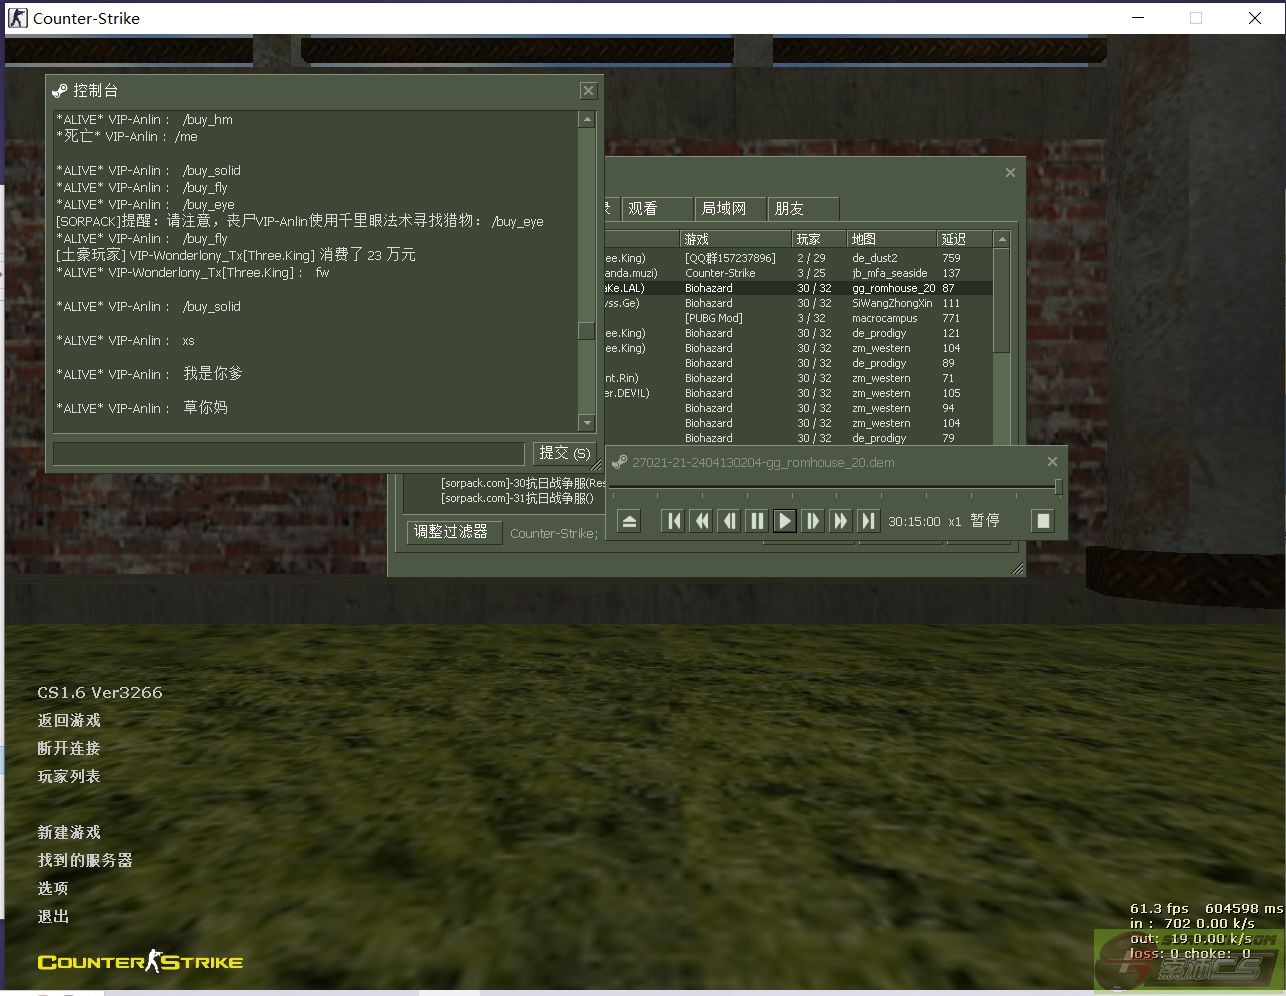The height and width of the screenshot is (996, 1286).
Task: Click the fast rewind button in demo player
Action: pyautogui.click(x=701, y=521)
